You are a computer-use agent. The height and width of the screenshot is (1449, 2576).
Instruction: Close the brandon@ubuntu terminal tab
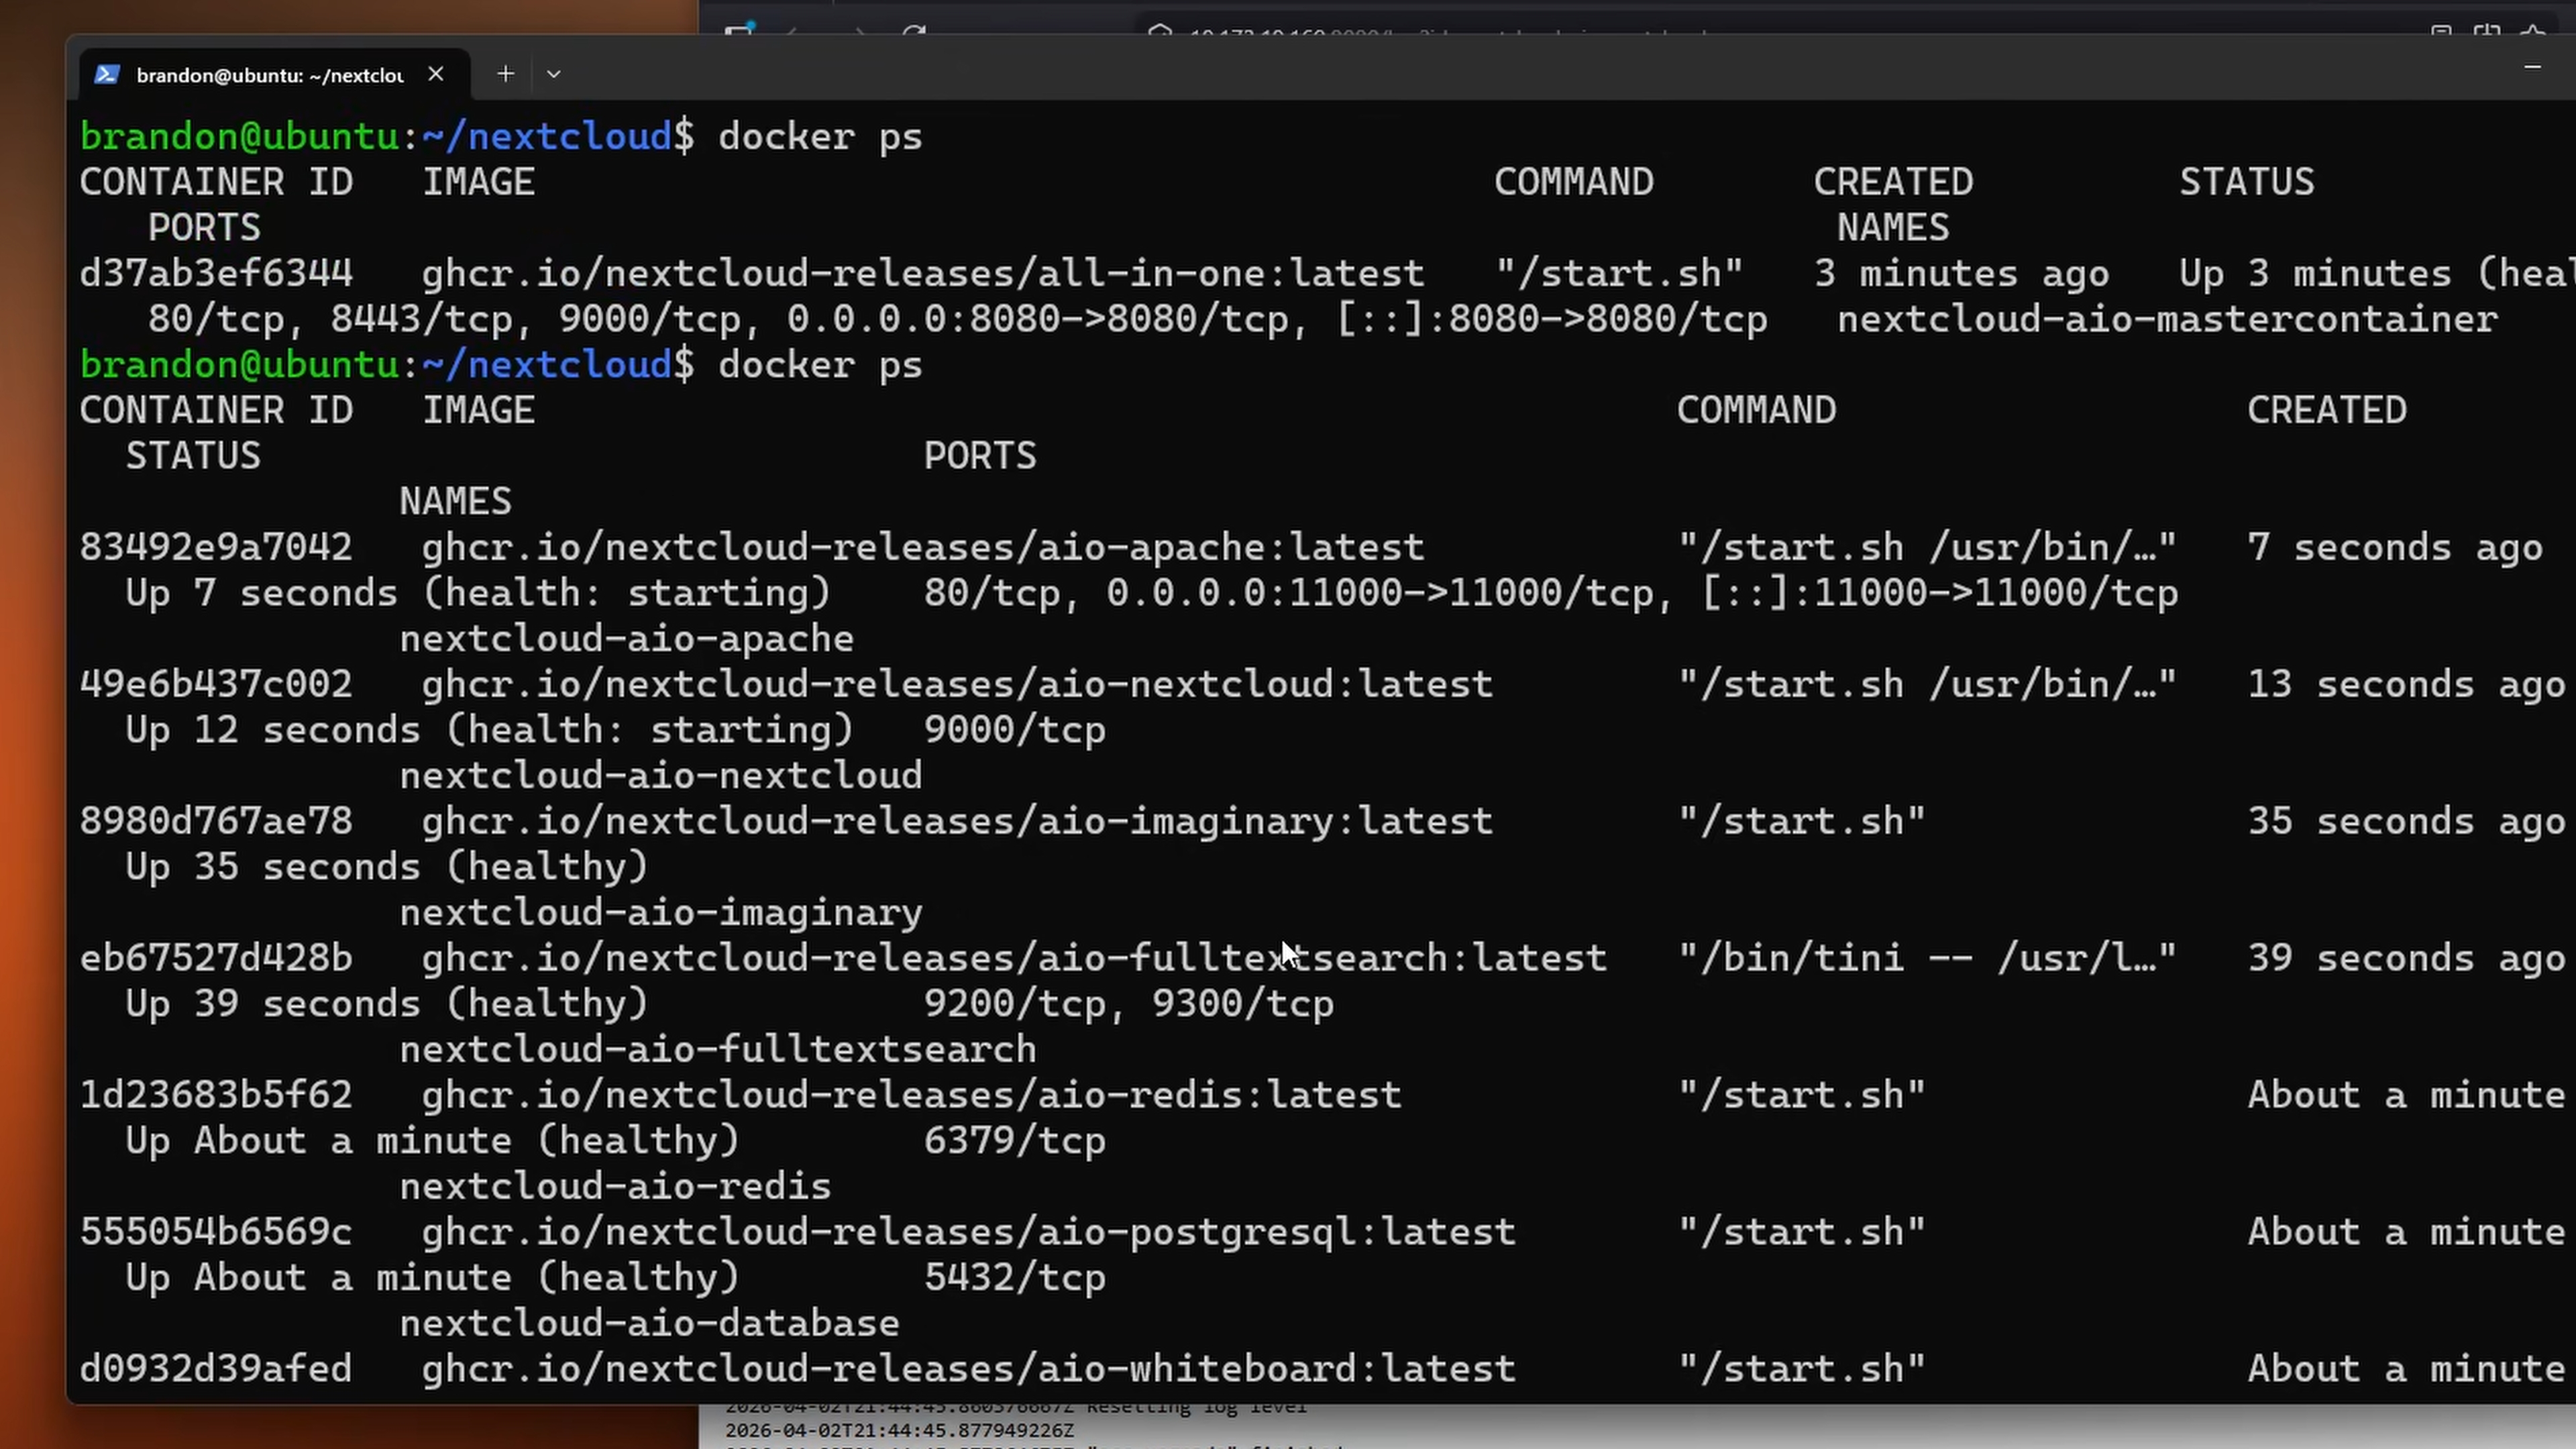pyautogui.click(x=435, y=74)
